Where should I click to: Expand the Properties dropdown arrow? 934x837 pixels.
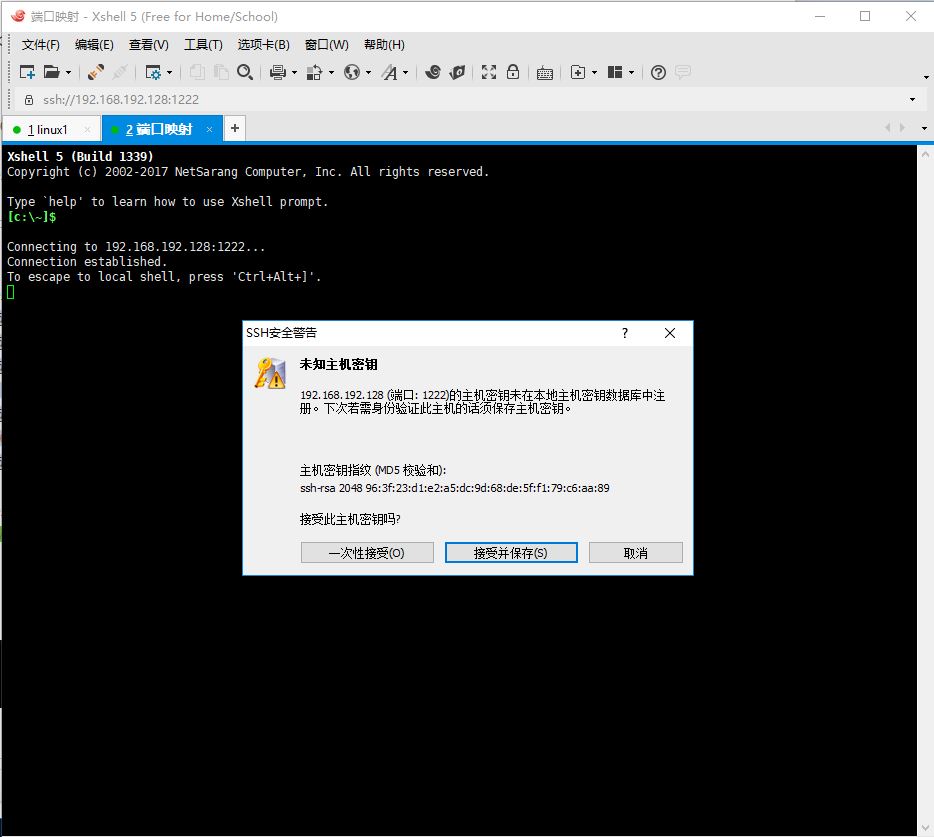pos(170,73)
